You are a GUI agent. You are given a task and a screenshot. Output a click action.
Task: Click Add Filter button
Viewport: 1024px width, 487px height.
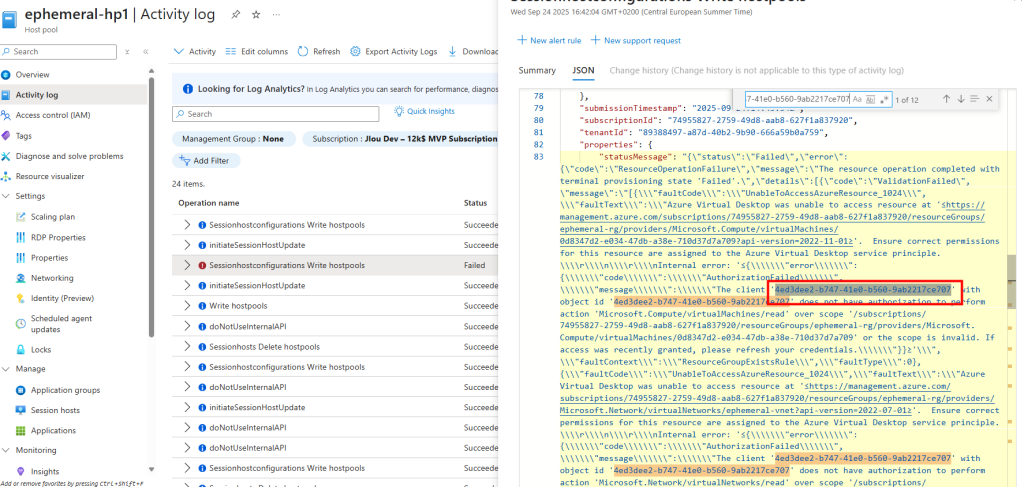[x=205, y=160]
